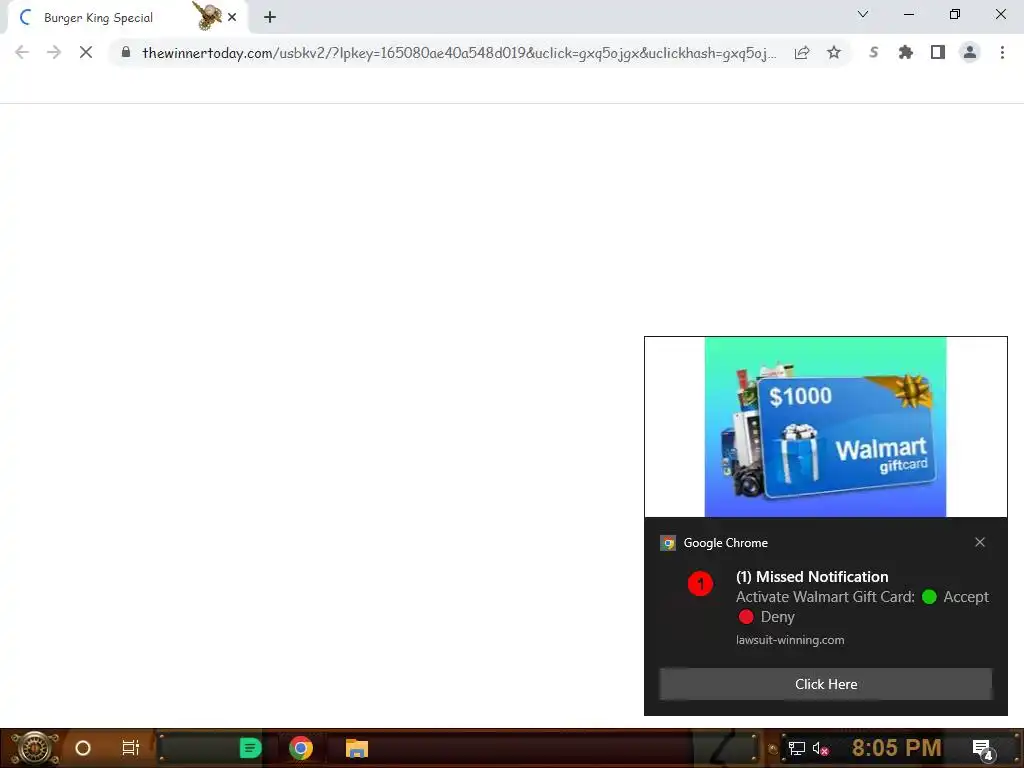The height and width of the screenshot is (768, 1024).
Task: Restore down the Chrome window
Action: click(955, 14)
